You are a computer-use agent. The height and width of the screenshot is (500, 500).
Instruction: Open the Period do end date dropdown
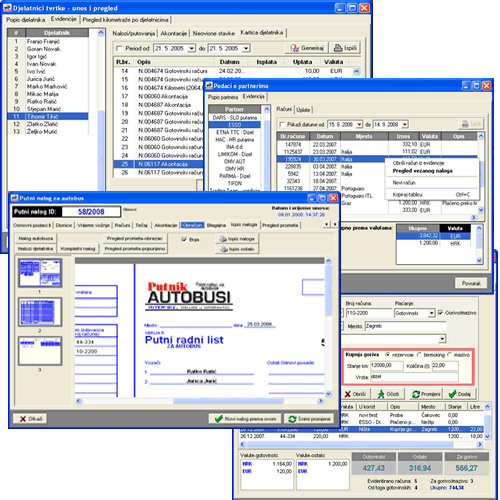[x=246, y=49]
